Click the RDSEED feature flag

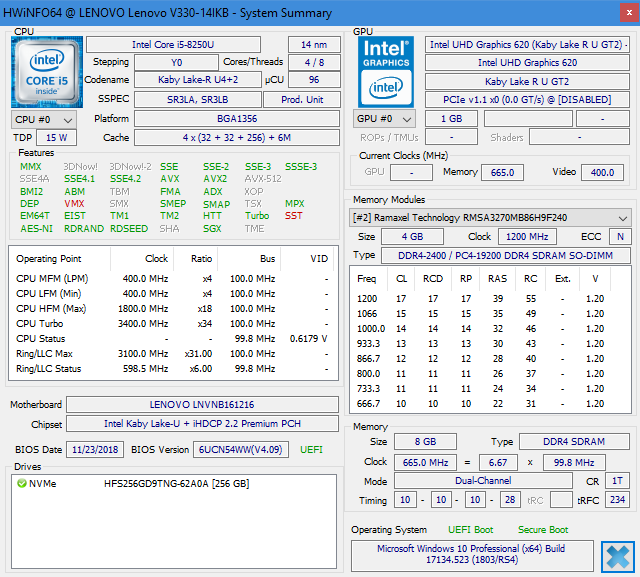129,229
